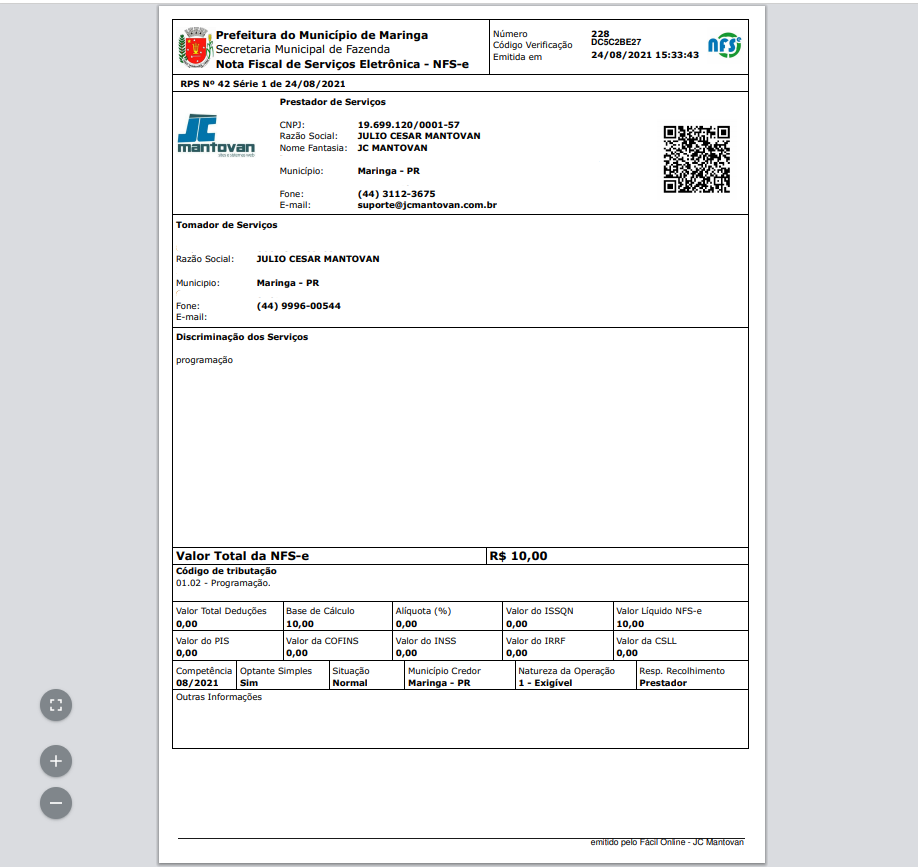Click the Maringá municipal coat of arms
918x867 pixels.
[194, 47]
